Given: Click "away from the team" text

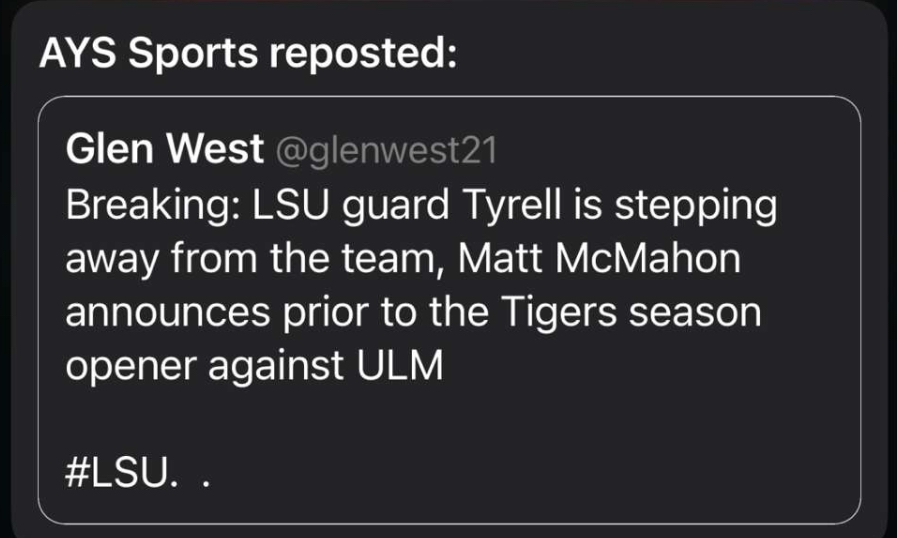Looking at the screenshot, I should tap(258, 260).
